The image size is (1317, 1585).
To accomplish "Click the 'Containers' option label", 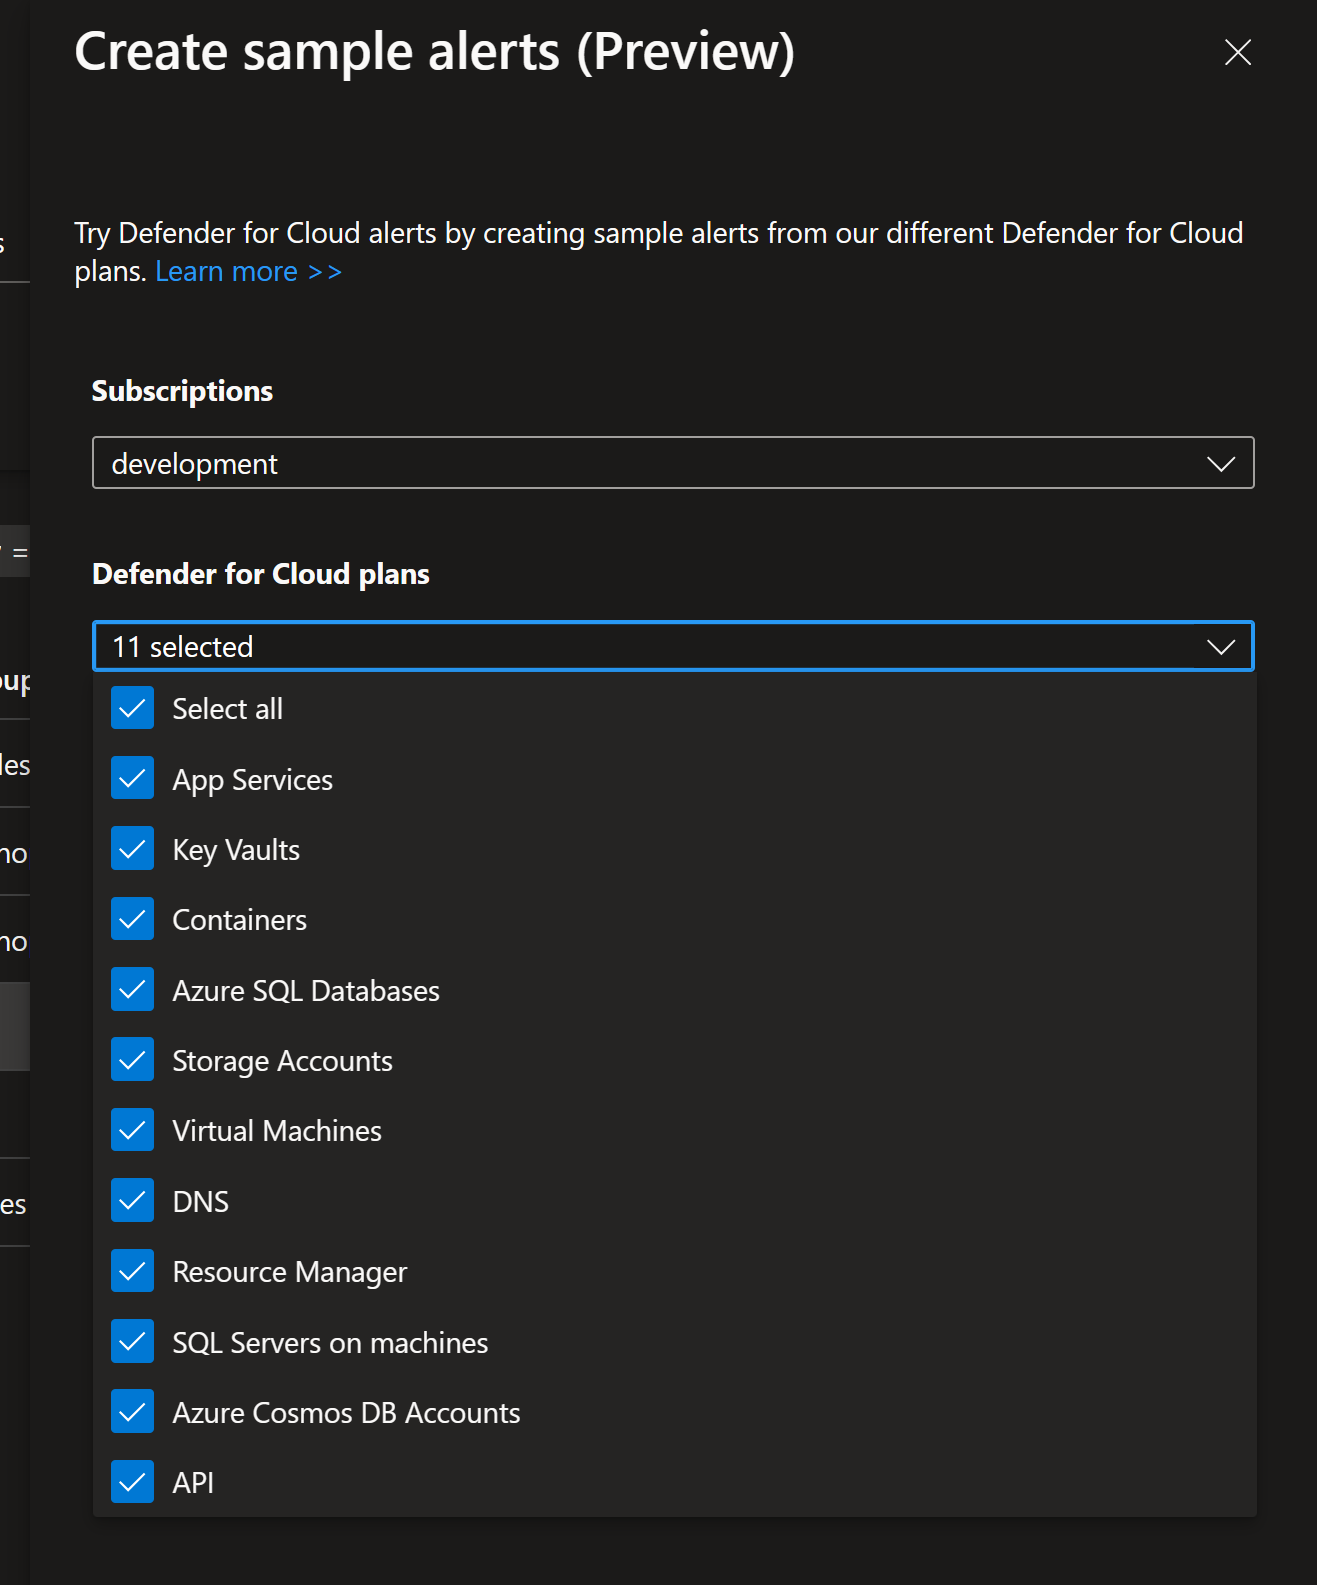I will point(239,920).
